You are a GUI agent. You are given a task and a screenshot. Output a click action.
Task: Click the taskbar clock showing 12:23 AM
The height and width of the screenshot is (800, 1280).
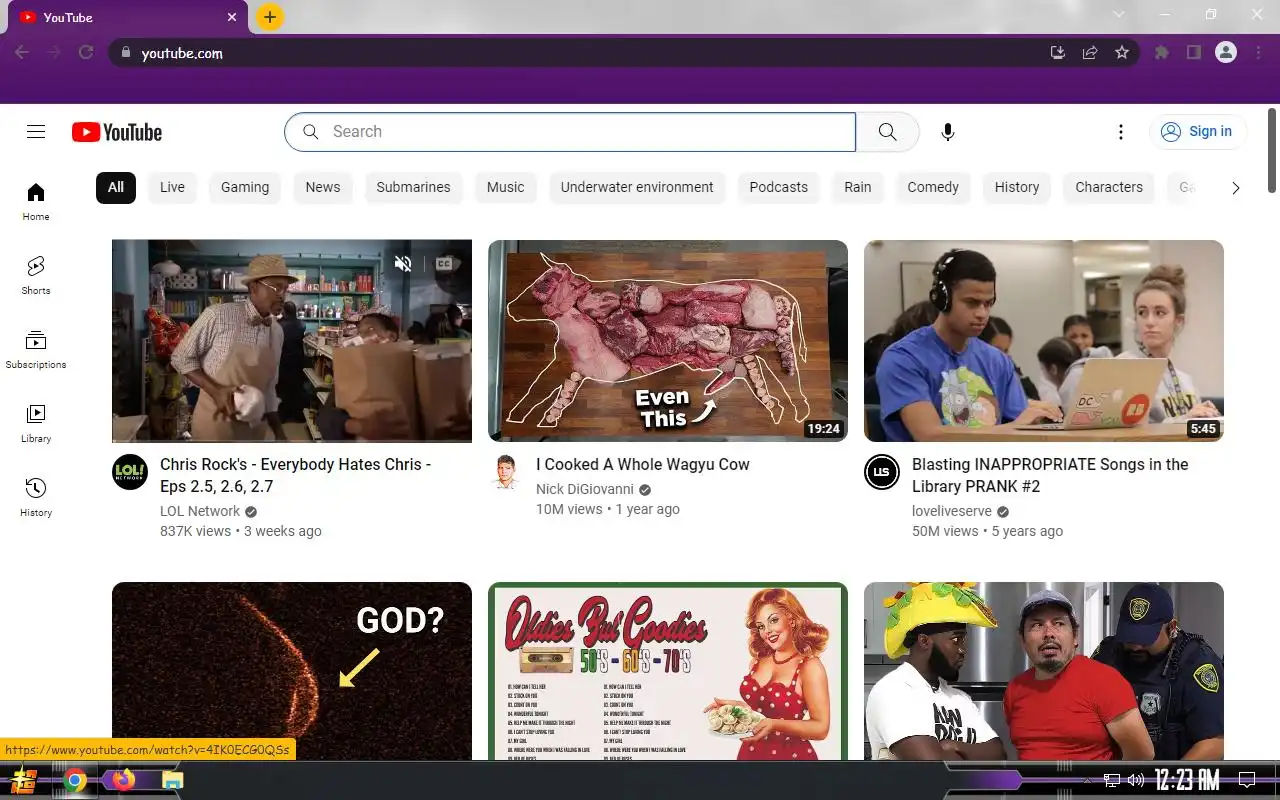point(1187,780)
